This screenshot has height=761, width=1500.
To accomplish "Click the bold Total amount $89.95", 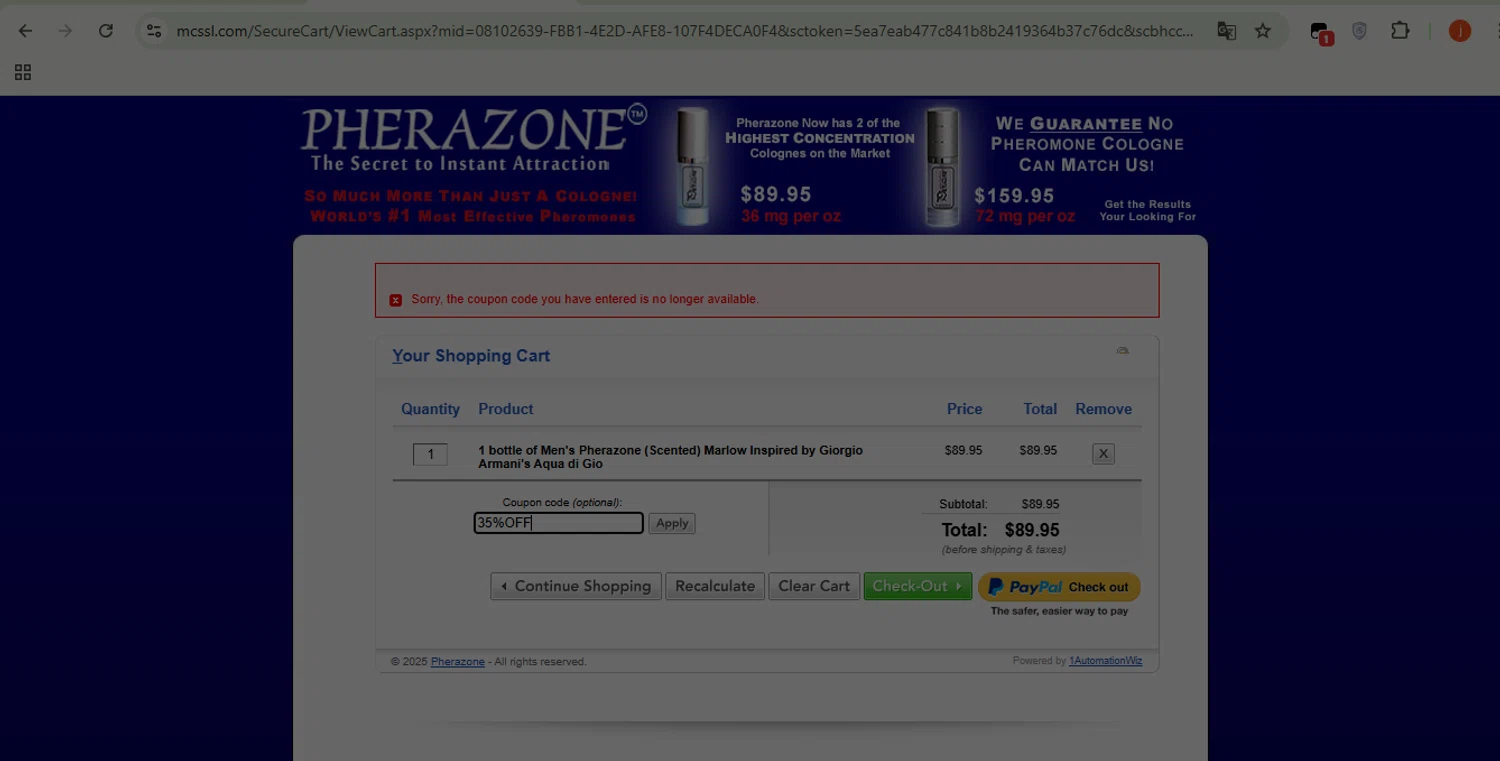I will click(x=1032, y=530).
